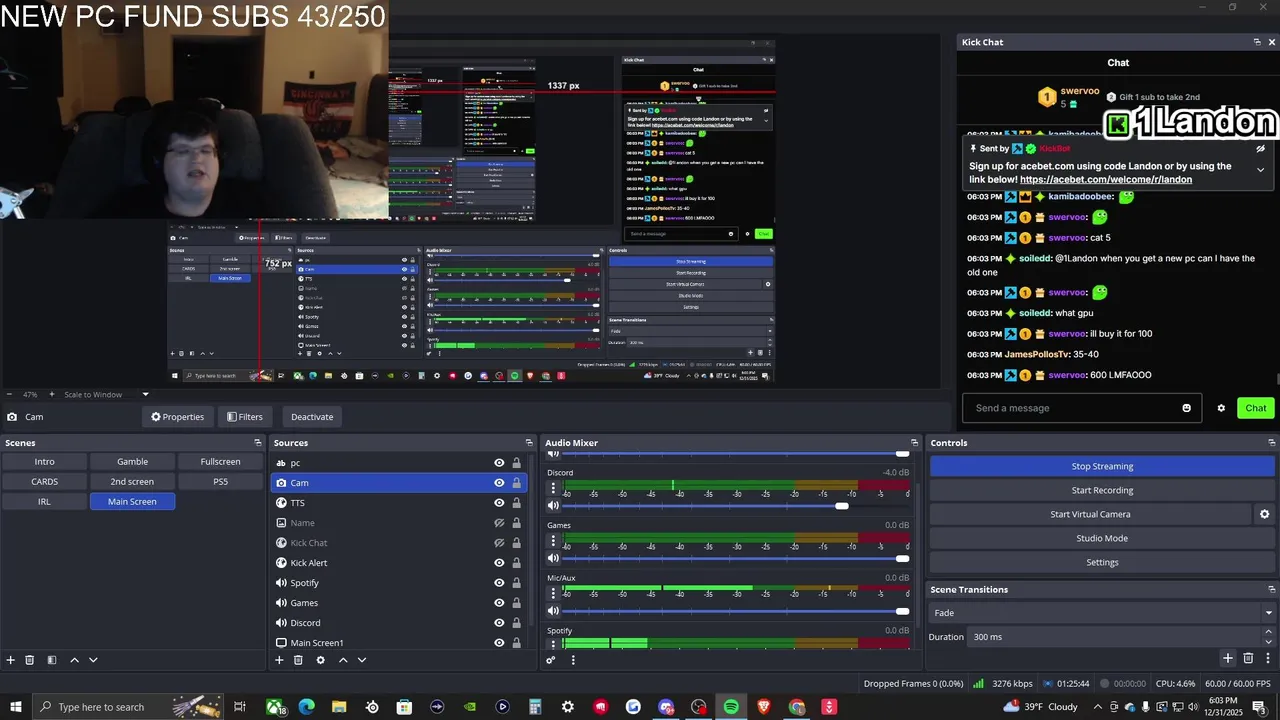Collapse the pinned Kick chat message
1280x720 pixels.
click(1260, 170)
